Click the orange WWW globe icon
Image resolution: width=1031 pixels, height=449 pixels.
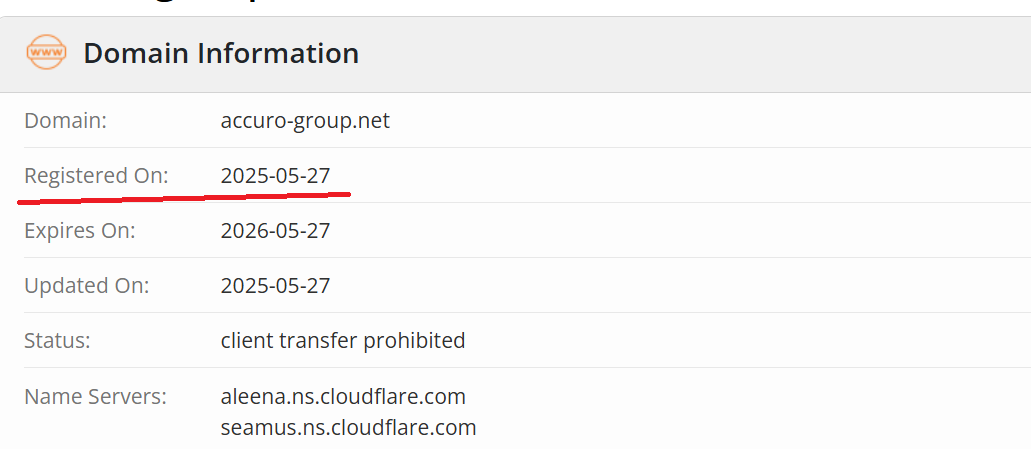(x=46, y=52)
